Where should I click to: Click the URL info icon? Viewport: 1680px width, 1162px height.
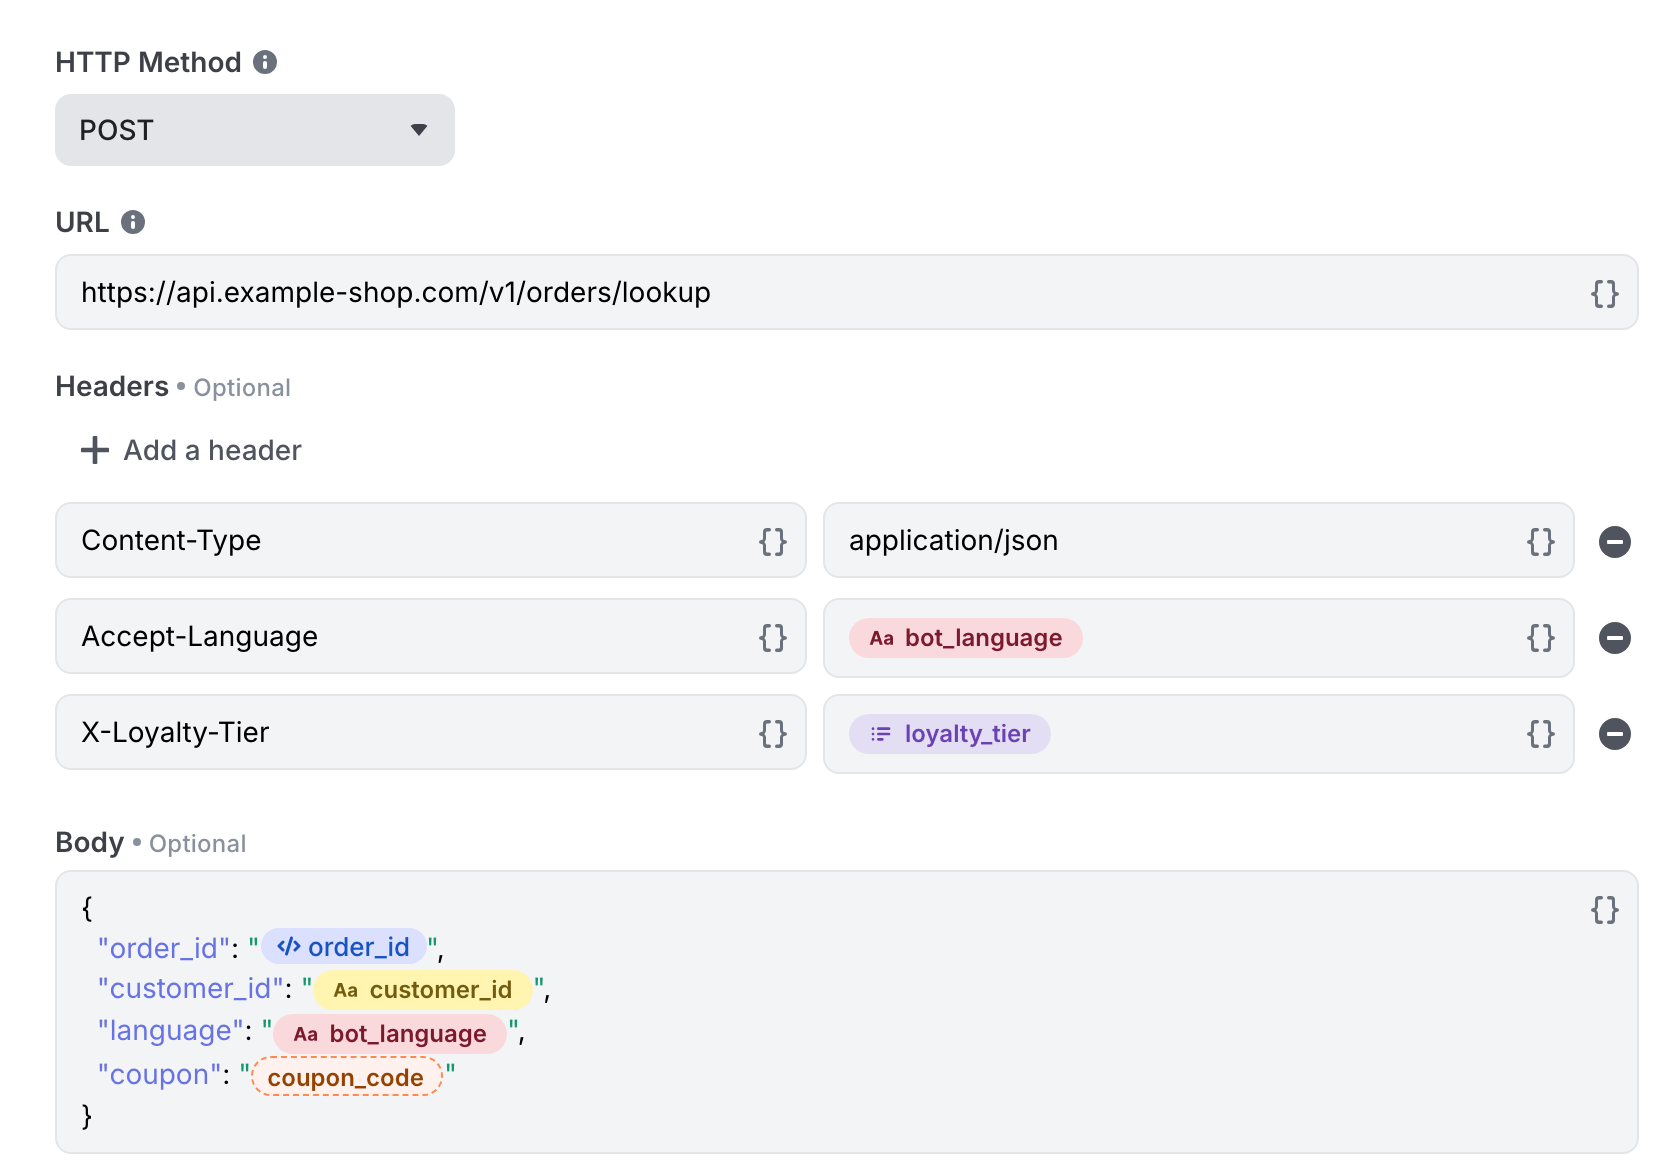click(133, 222)
